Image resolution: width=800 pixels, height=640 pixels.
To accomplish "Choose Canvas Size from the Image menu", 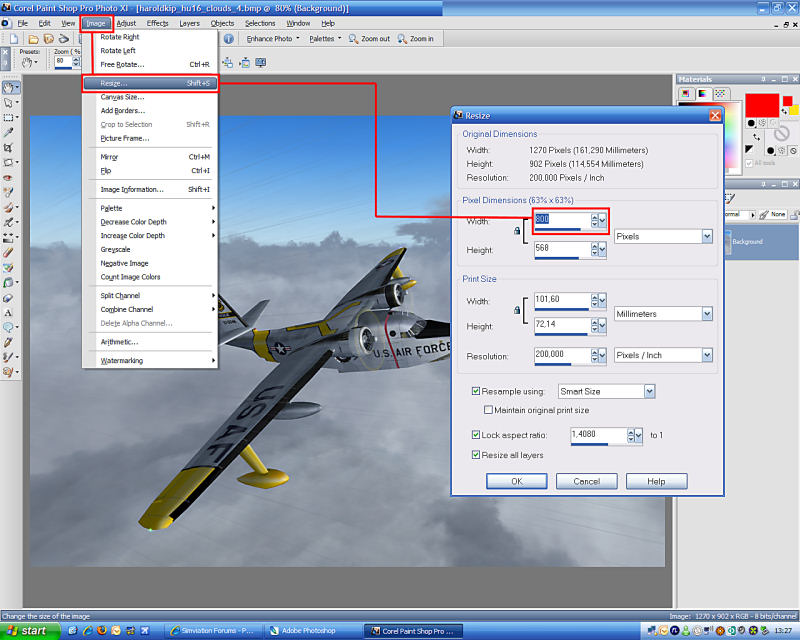I will click(122, 97).
